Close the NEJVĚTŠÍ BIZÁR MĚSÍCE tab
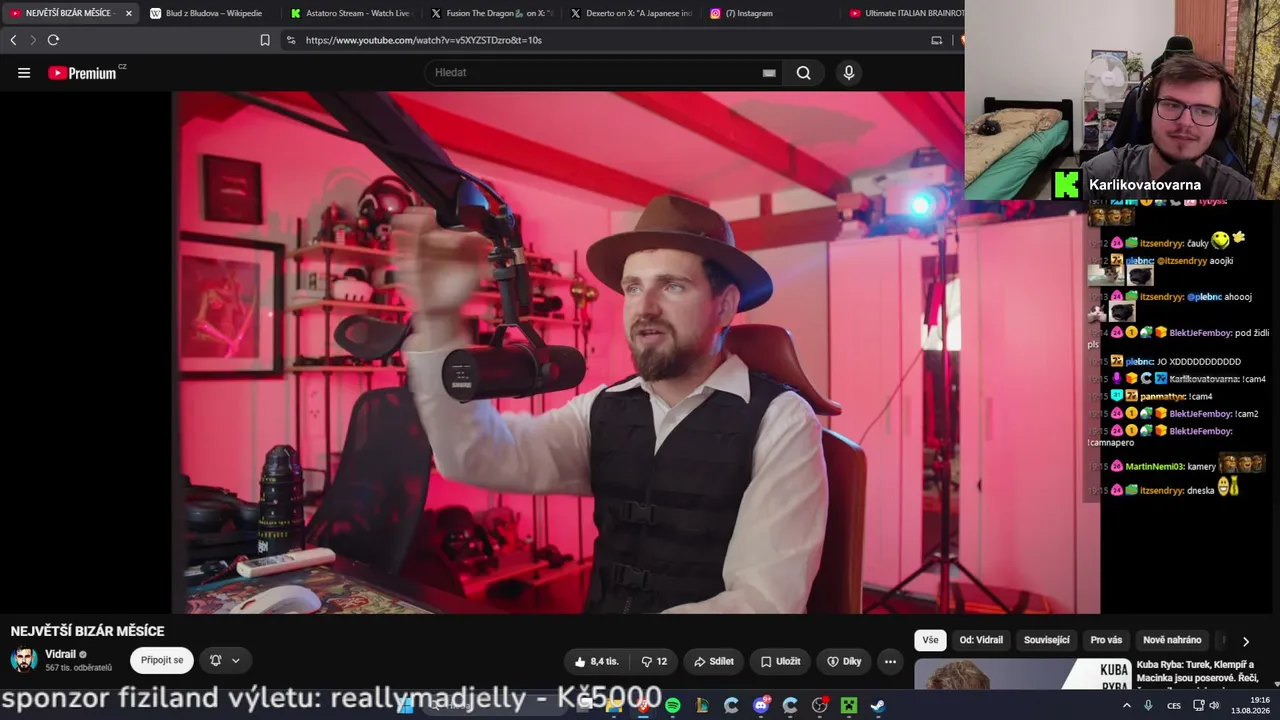 point(128,13)
